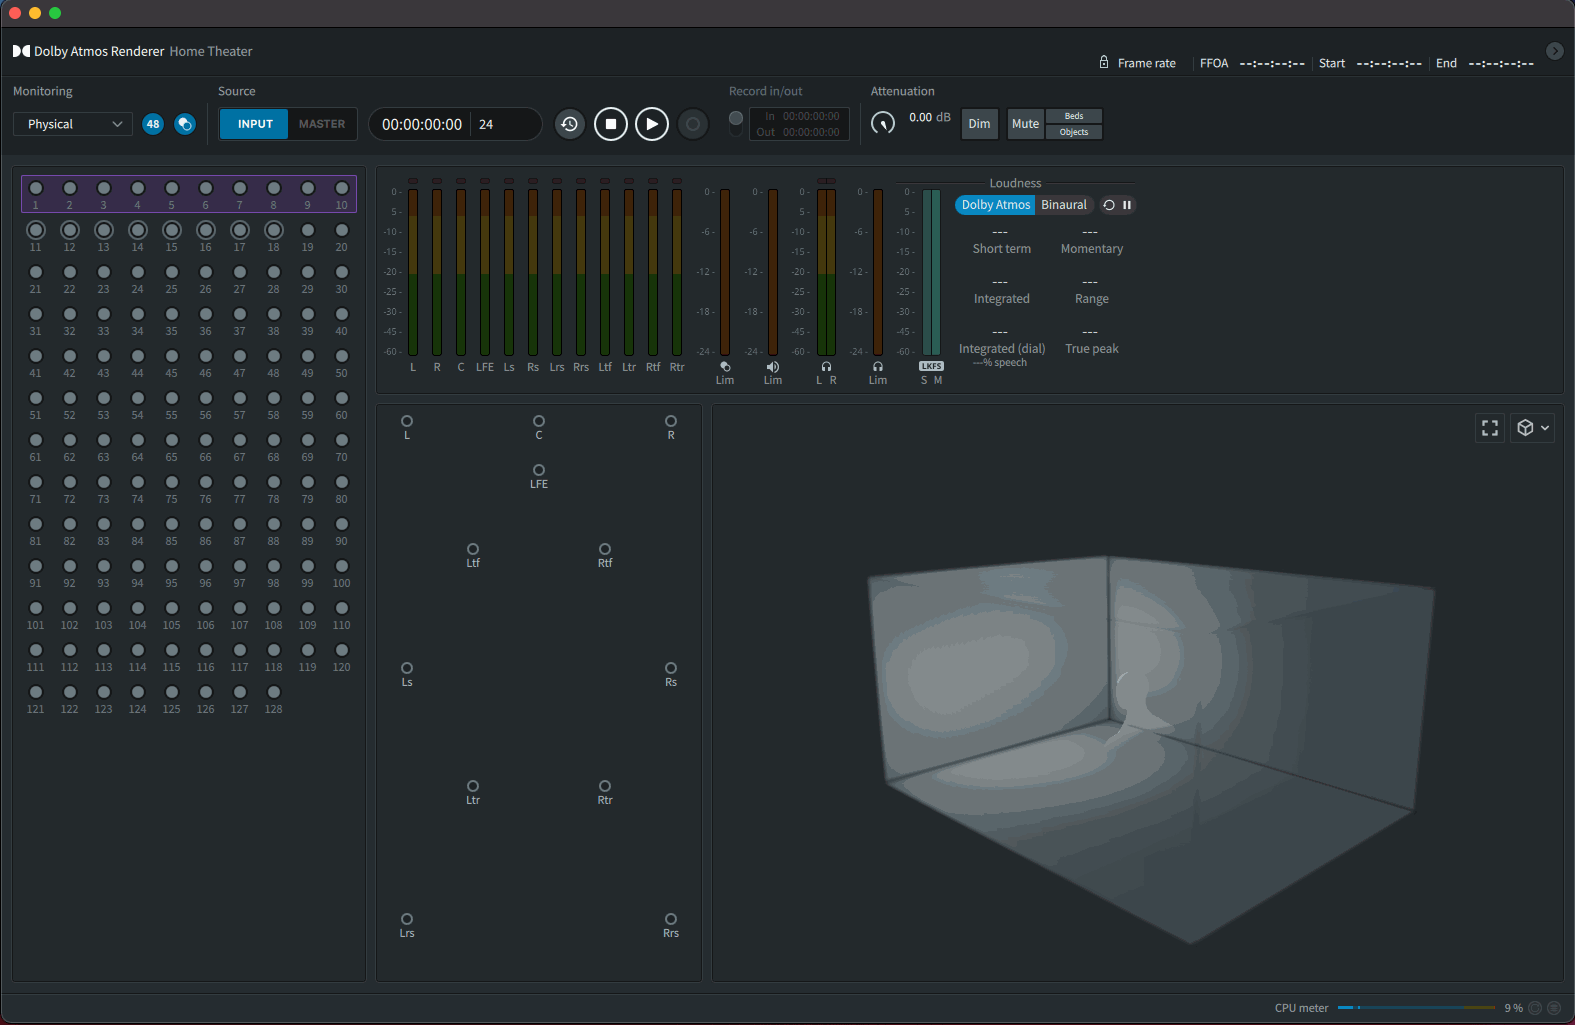The width and height of the screenshot is (1575, 1025).
Task: Click the Record In timecode field
Action: [811, 116]
